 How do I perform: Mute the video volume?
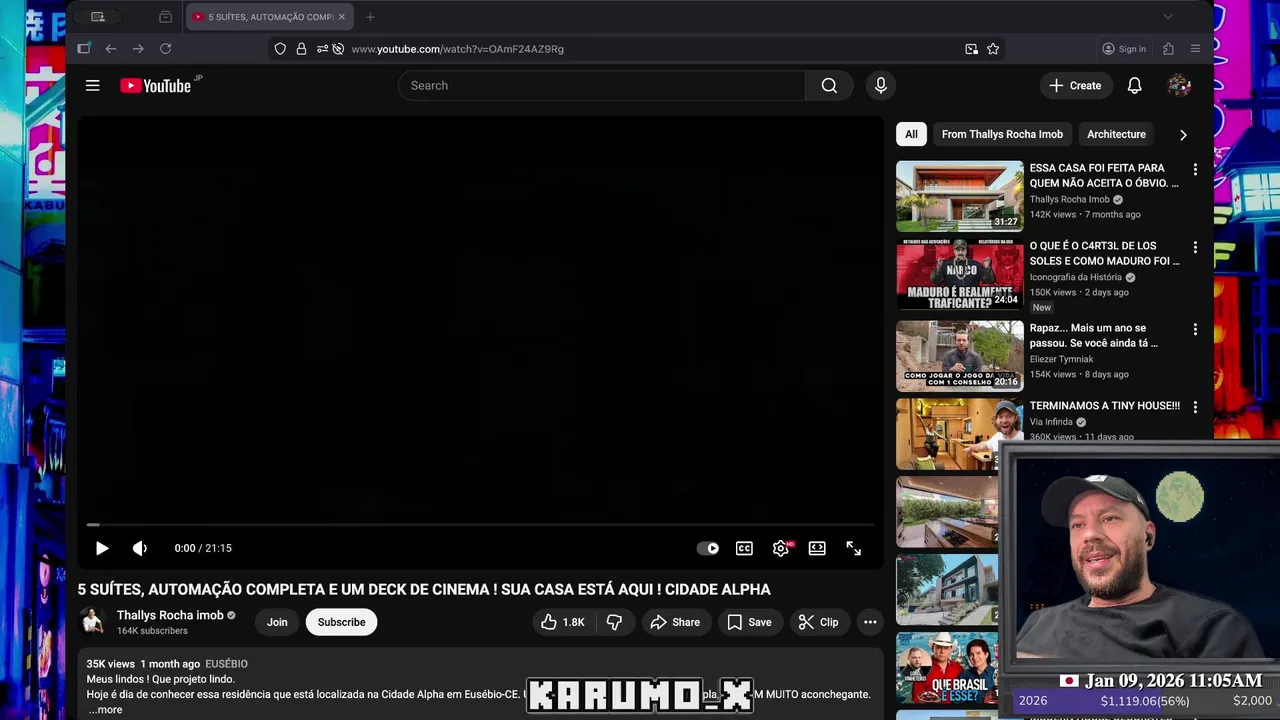[140, 548]
